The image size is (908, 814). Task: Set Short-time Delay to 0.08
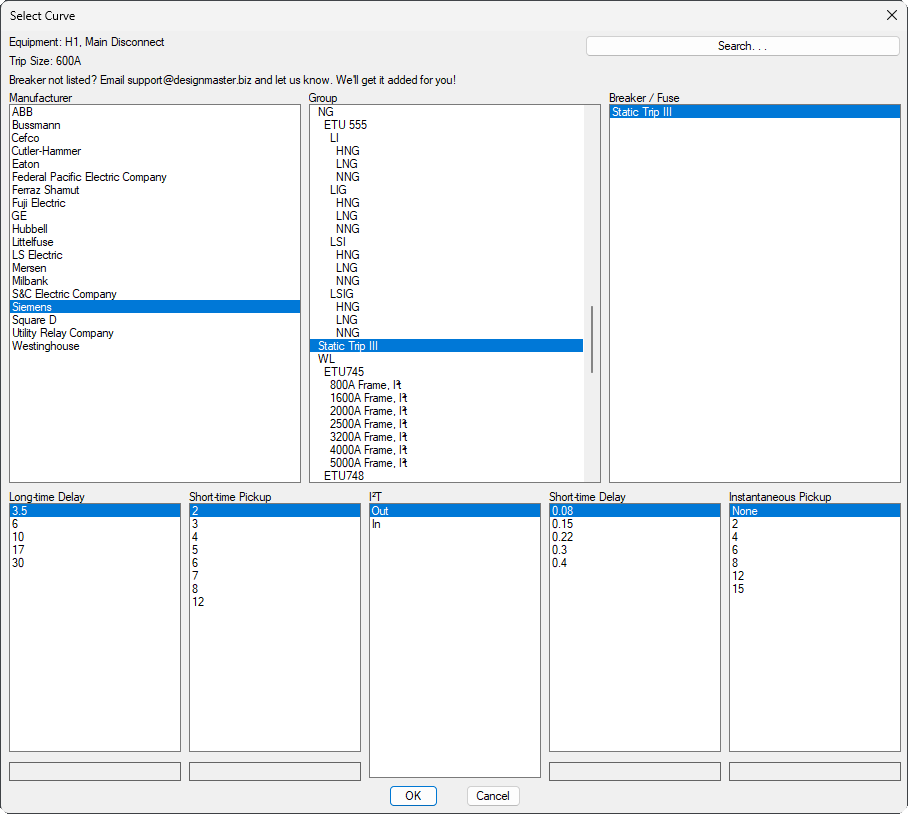tap(635, 511)
